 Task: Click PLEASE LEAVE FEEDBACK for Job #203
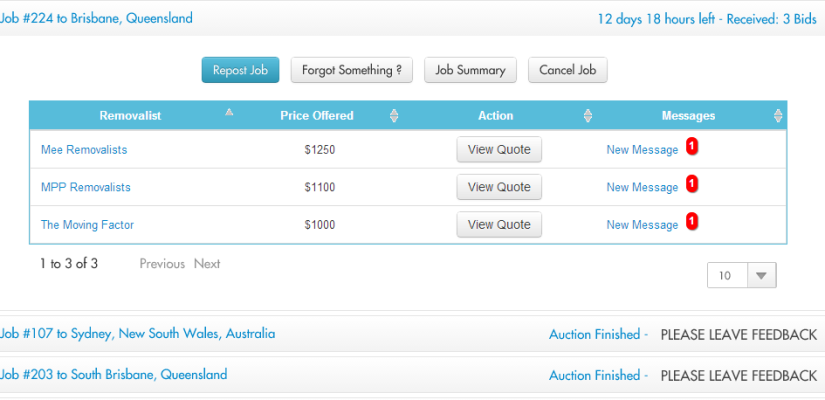[739, 375]
